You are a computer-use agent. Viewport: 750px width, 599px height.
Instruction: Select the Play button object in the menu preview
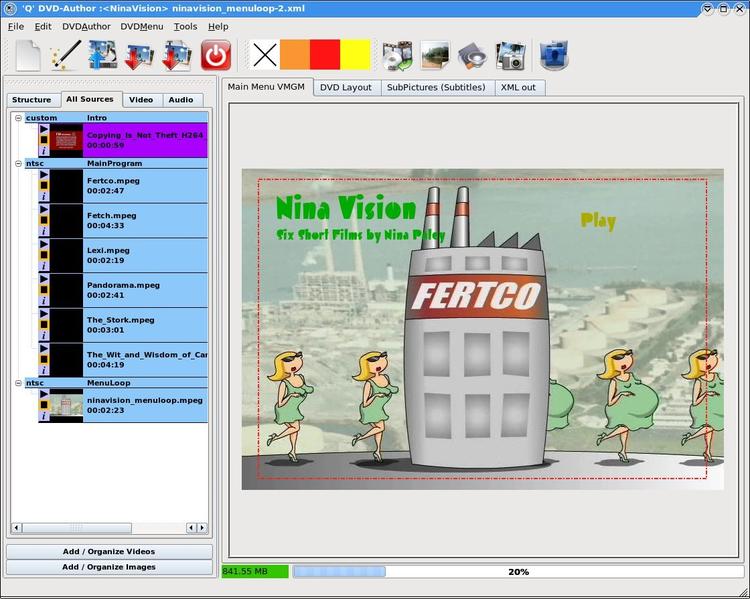[x=598, y=221]
